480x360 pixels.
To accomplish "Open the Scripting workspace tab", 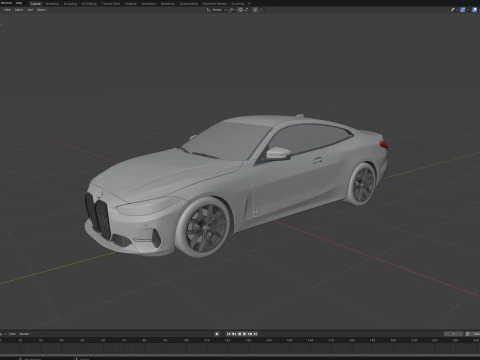I will [x=237, y=4].
